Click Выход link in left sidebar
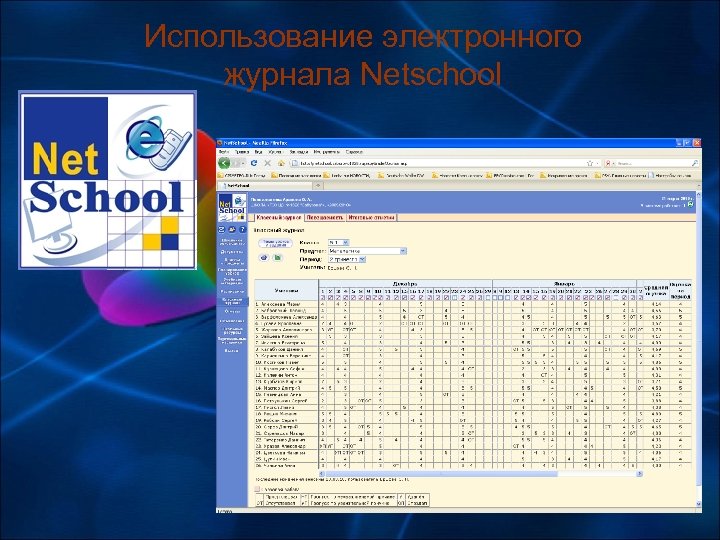 click(x=232, y=350)
